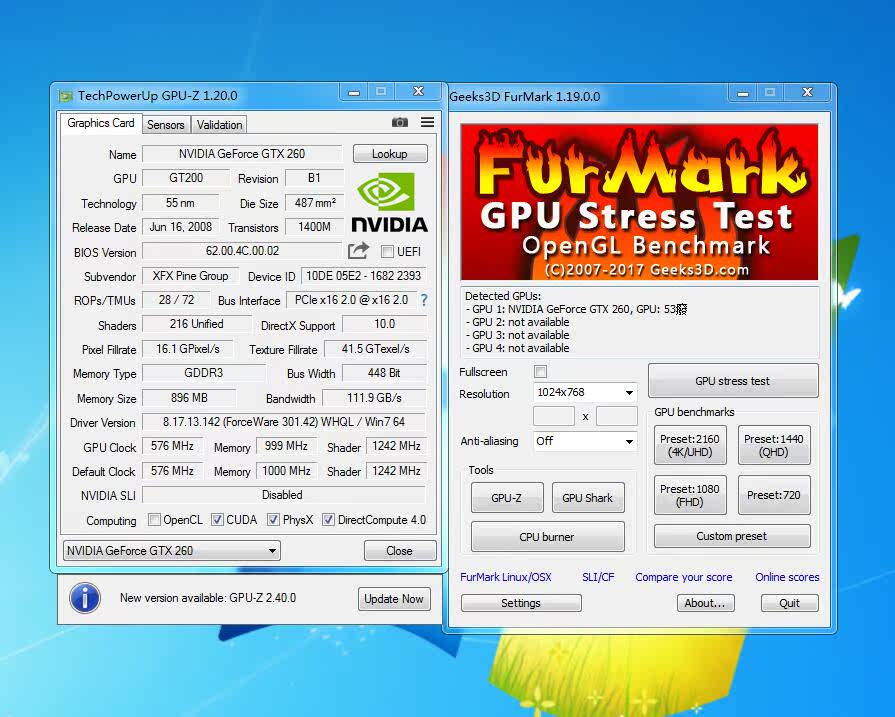Click the Bus Width value 448 Bit
The height and width of the screenshot is (717, 895).
pyautogui.click(x=384, y=373)
